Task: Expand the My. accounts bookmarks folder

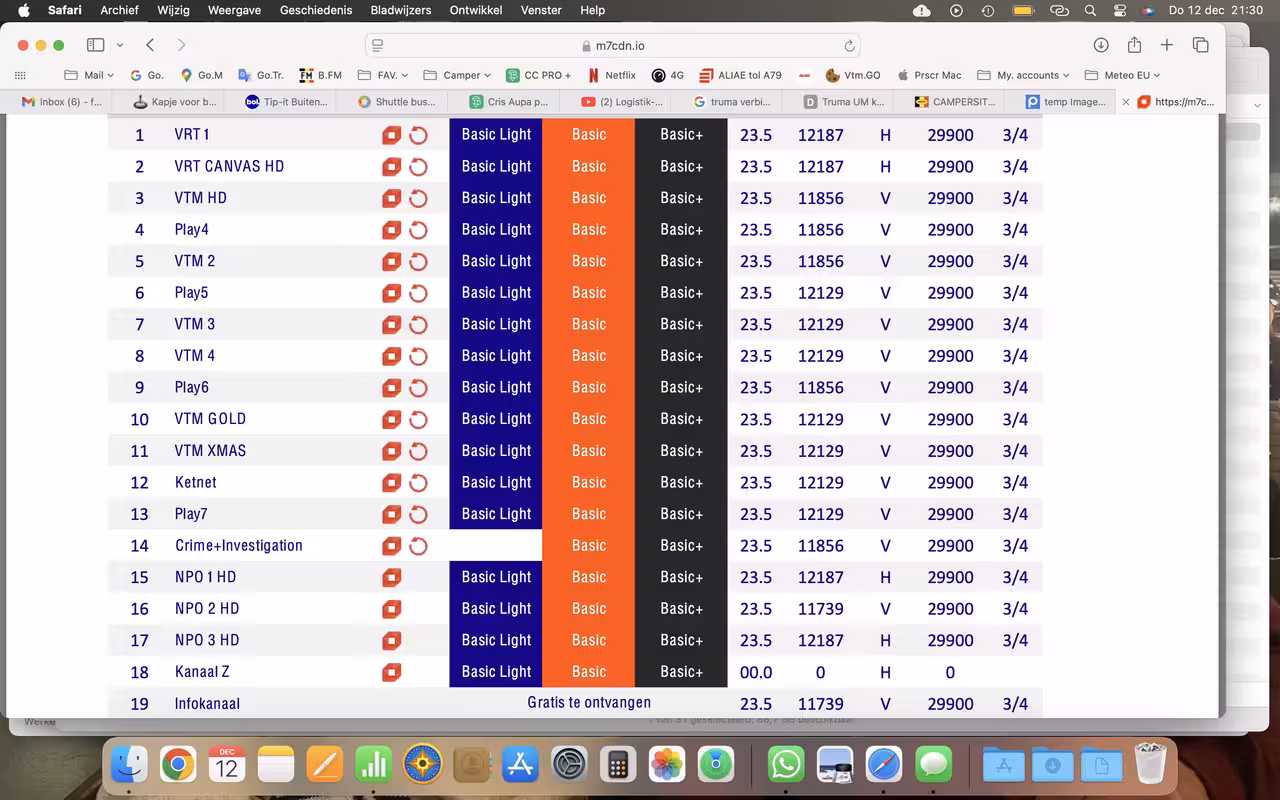Action: pyautogui.click(x=1023, y=75)
